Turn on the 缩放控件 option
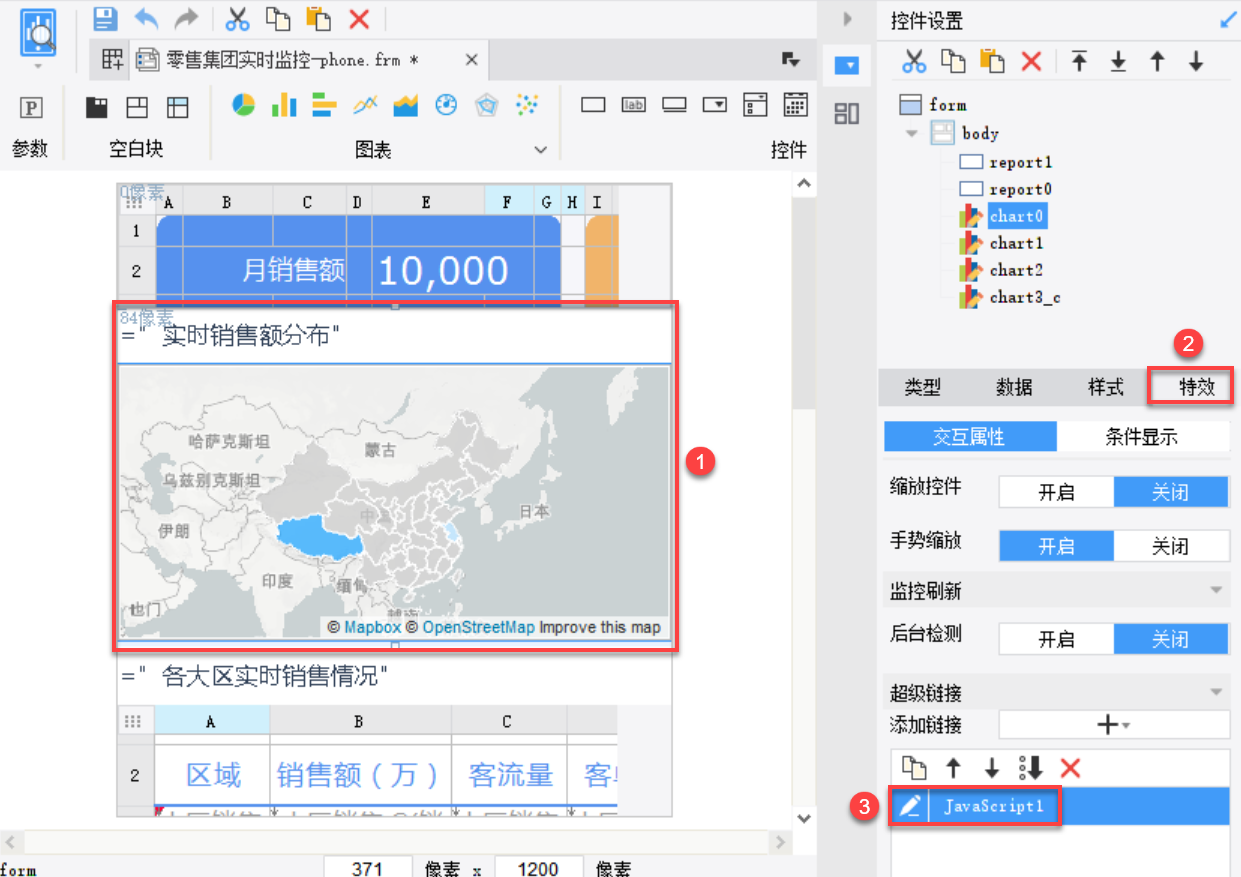Image resolution: width=1241 pixels, height=877 pixels. pyautogui.click(x=1056, y=492)
